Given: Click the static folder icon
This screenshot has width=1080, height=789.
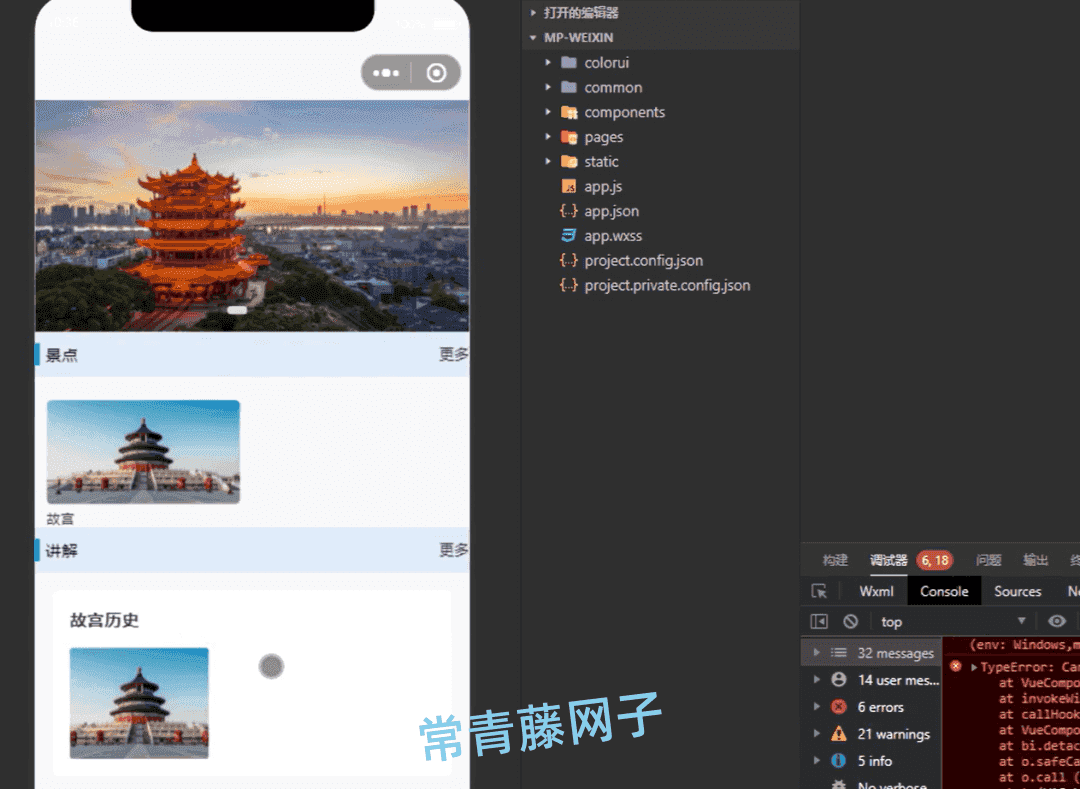Looking at the screenshot, I should pyautogui.click(x=569, y=162).
